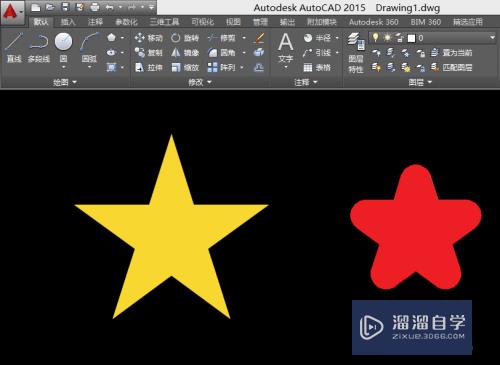Click the Open file icon in quick access toolbar
Screen dimensions: 500x365
tap(50, 7)
